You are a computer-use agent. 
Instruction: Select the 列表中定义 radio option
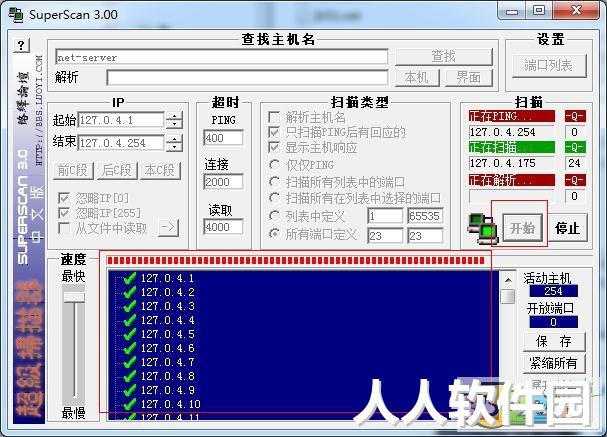click(x=274, y=216)
